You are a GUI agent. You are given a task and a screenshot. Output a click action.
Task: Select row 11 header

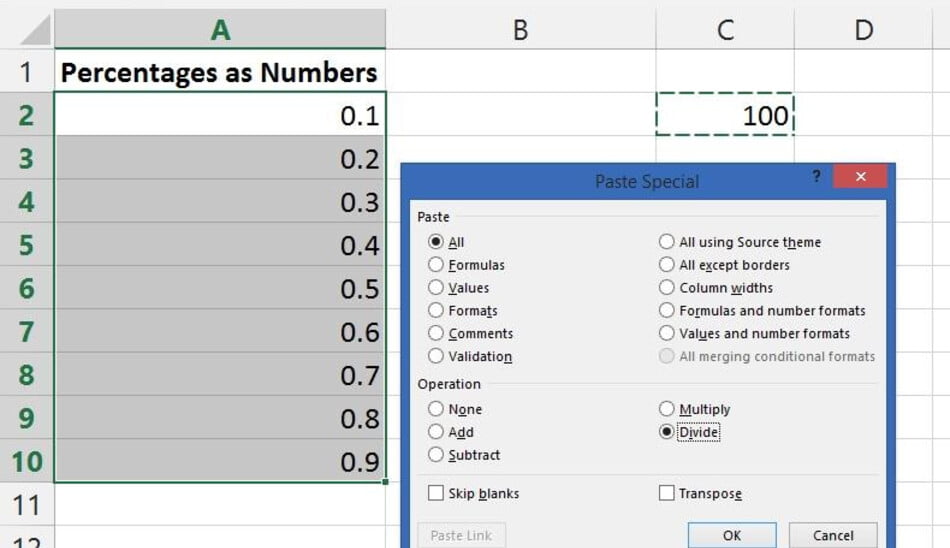27,504
